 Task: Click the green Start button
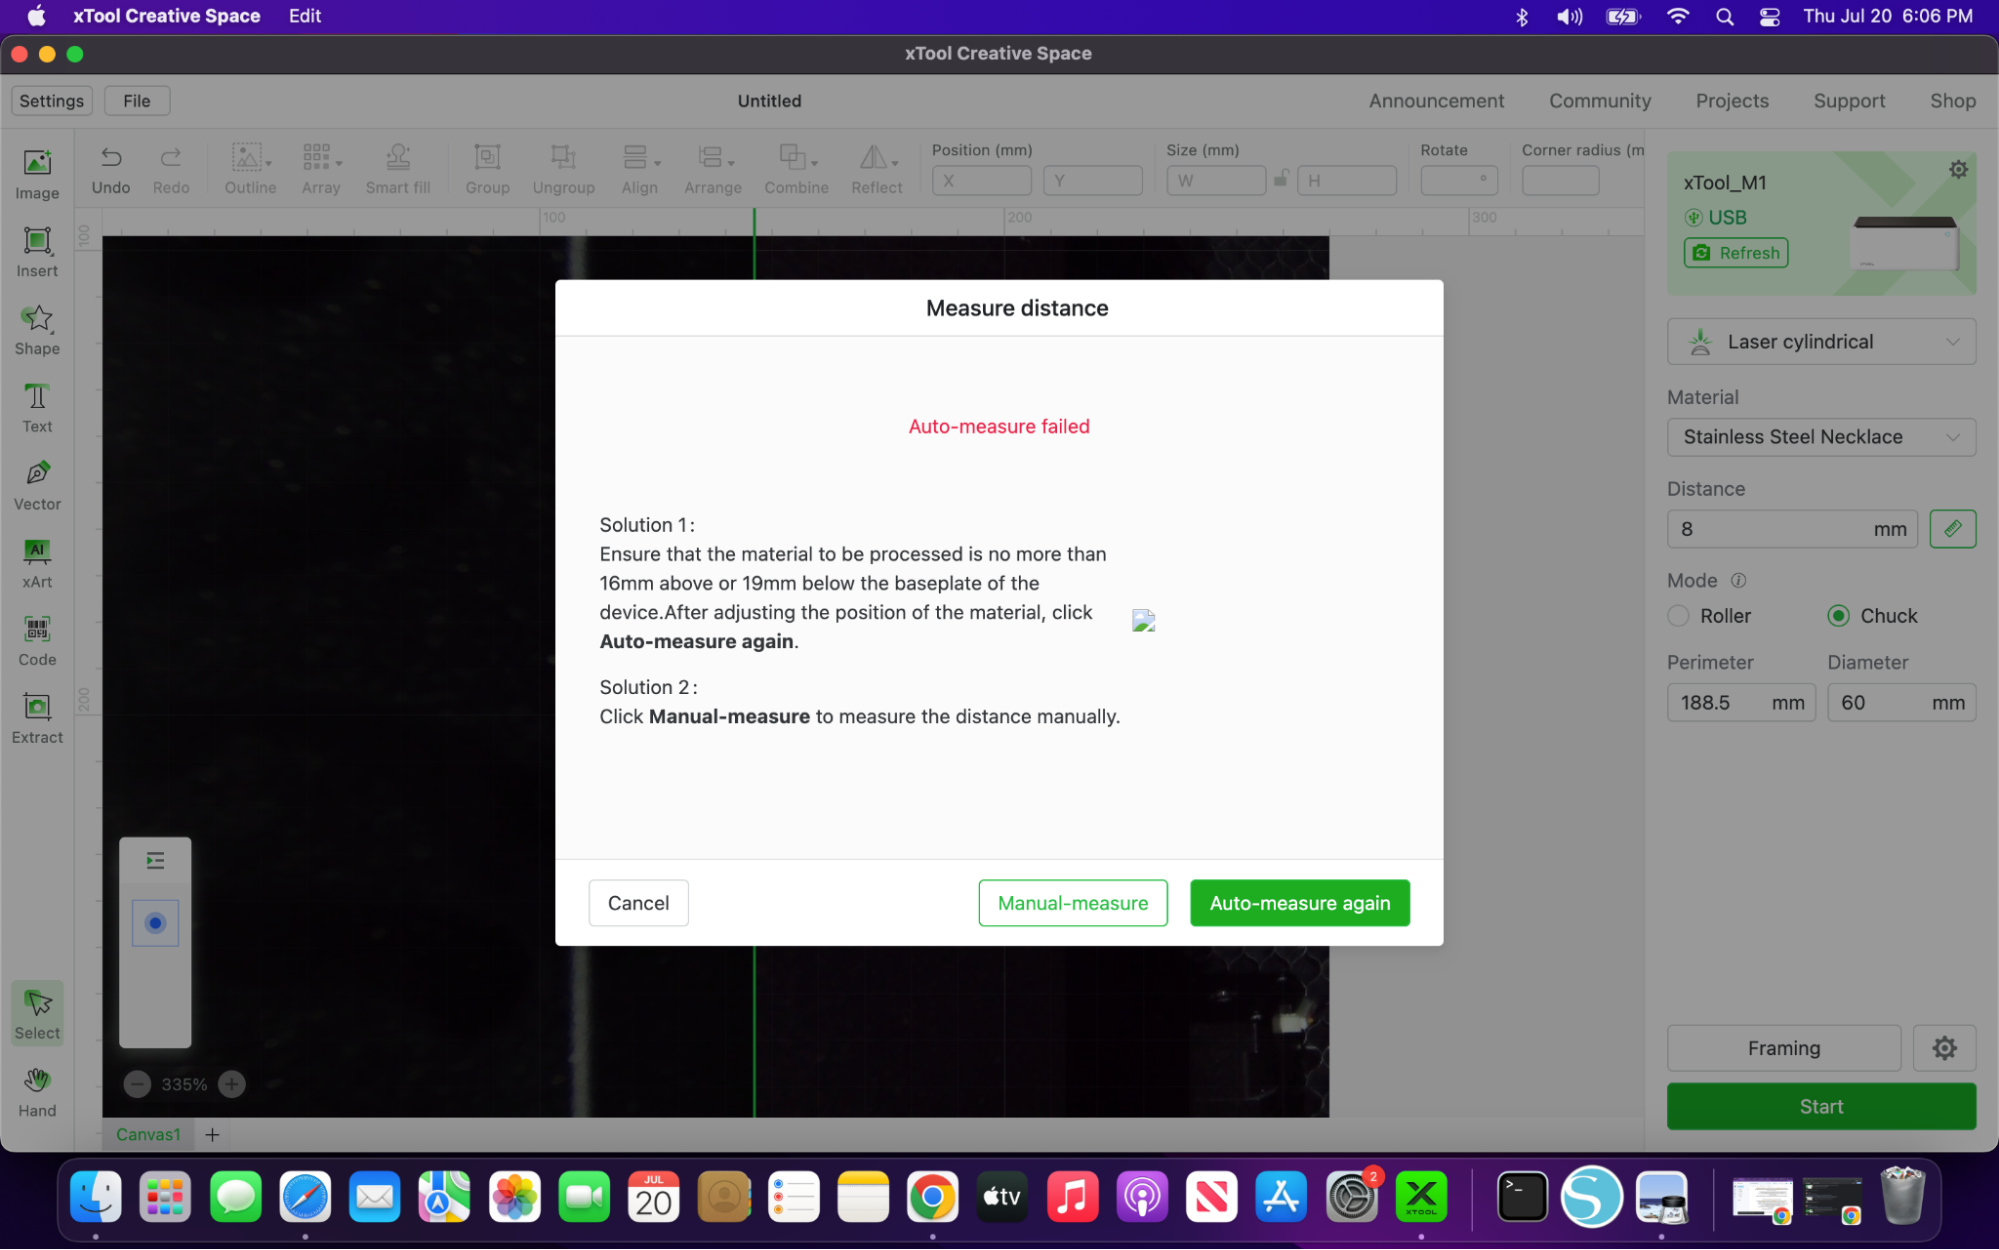point(1821,1107)
